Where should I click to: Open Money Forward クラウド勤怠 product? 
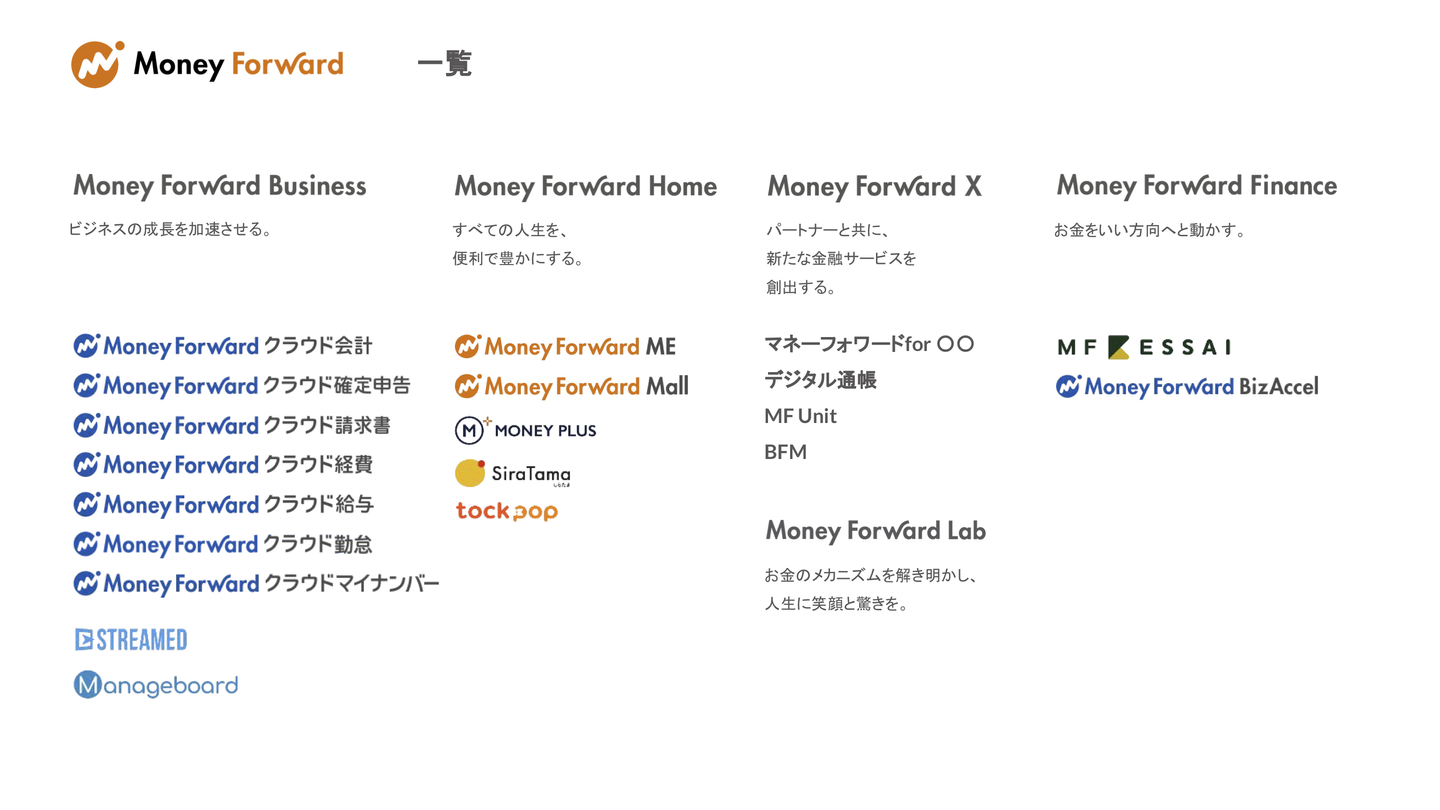tap(223, 544)
